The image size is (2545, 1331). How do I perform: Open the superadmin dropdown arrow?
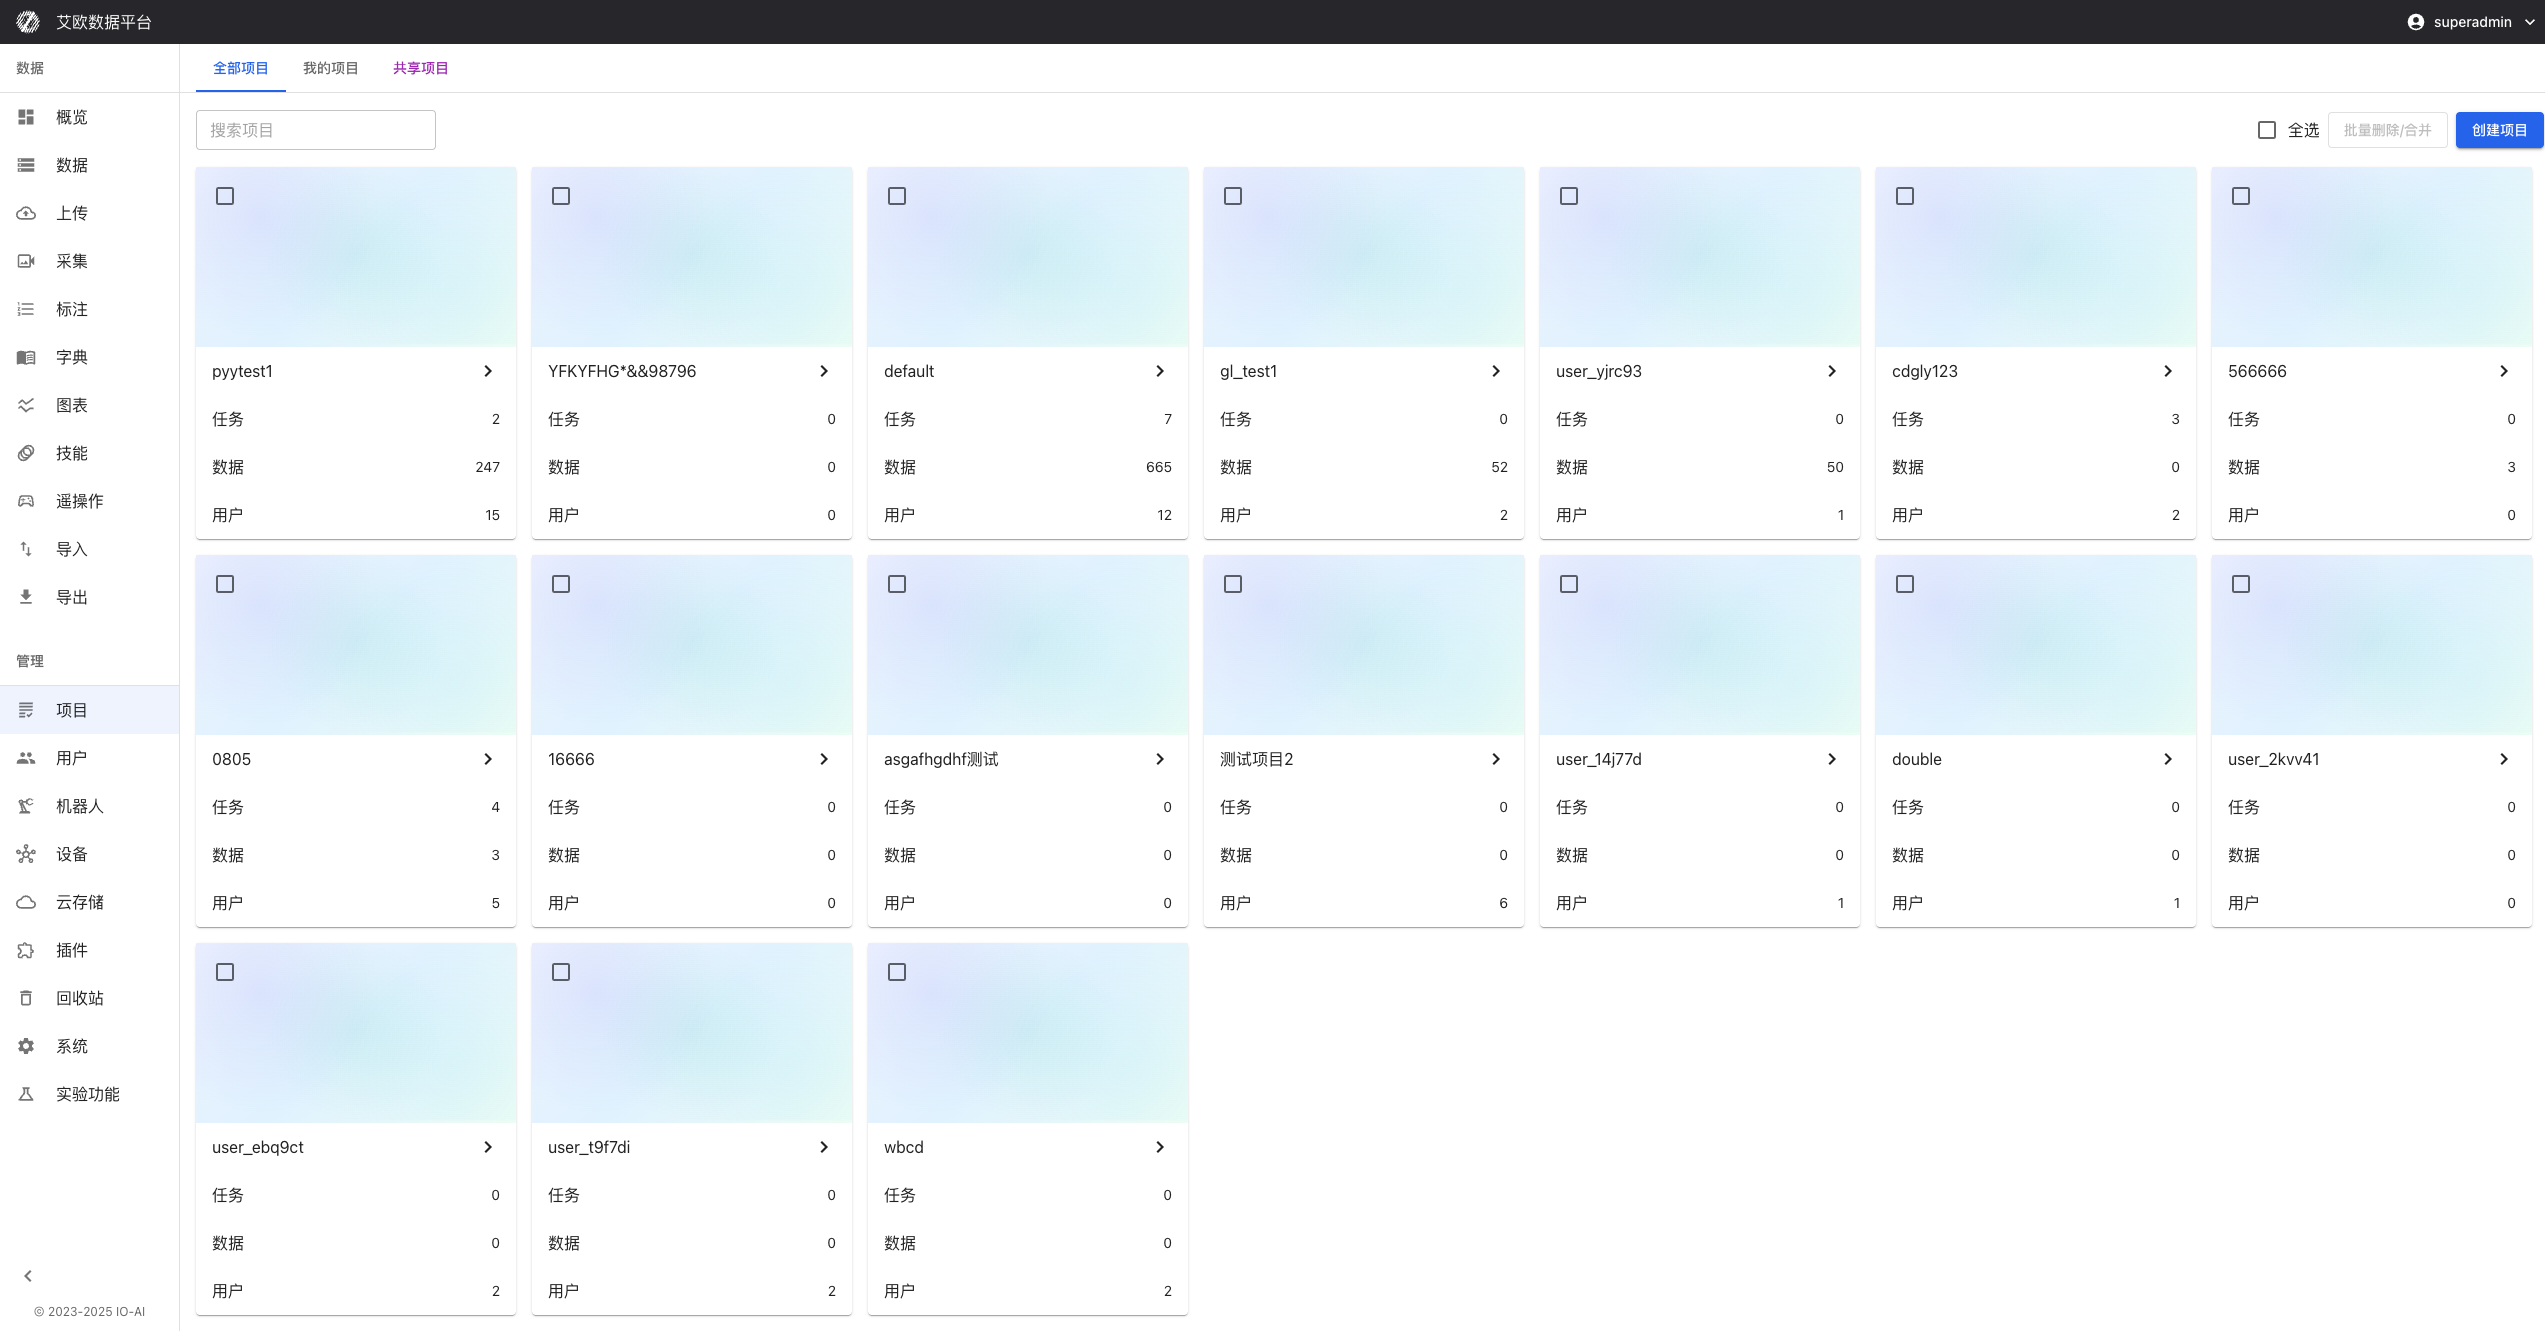coord(2529,22)
